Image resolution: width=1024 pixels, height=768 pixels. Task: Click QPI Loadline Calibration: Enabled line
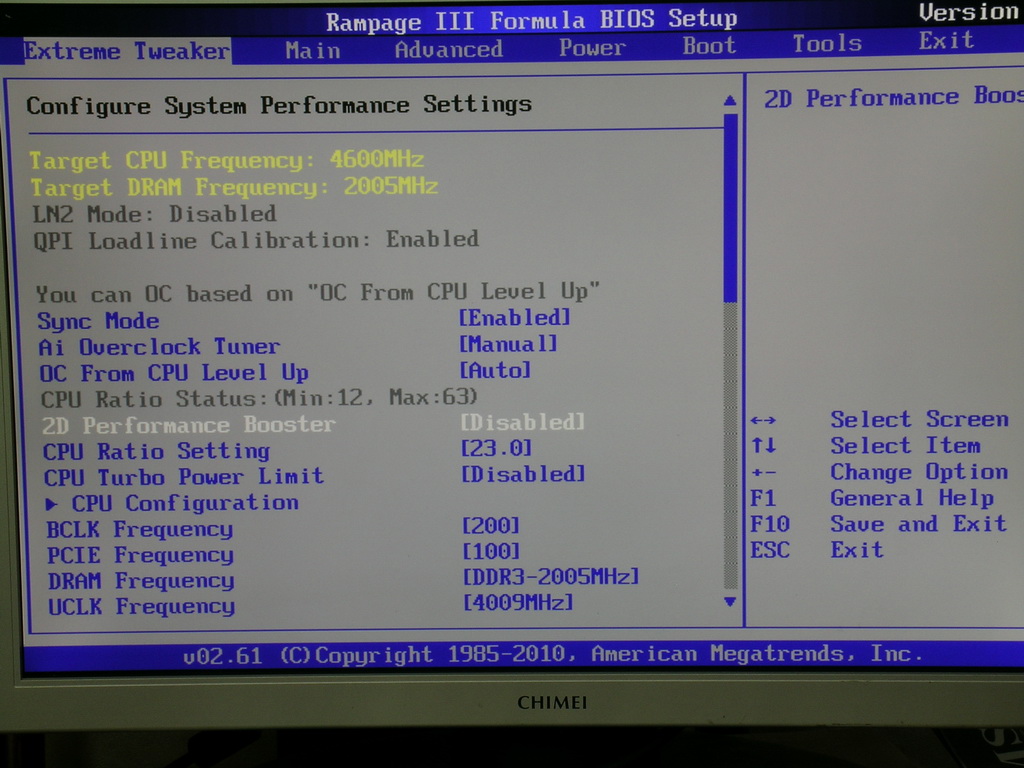click(256, 240)
